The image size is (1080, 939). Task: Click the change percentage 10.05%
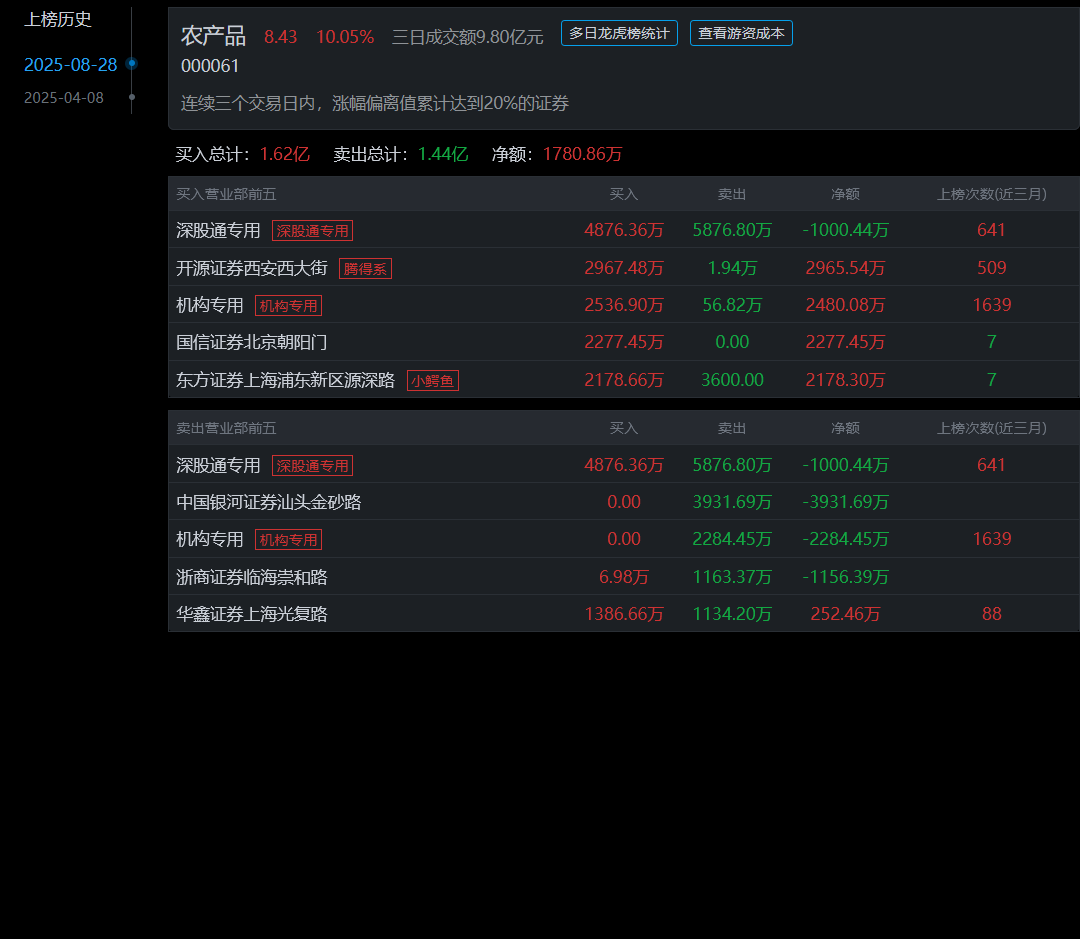pyautogui.click(x=345, y=37)
